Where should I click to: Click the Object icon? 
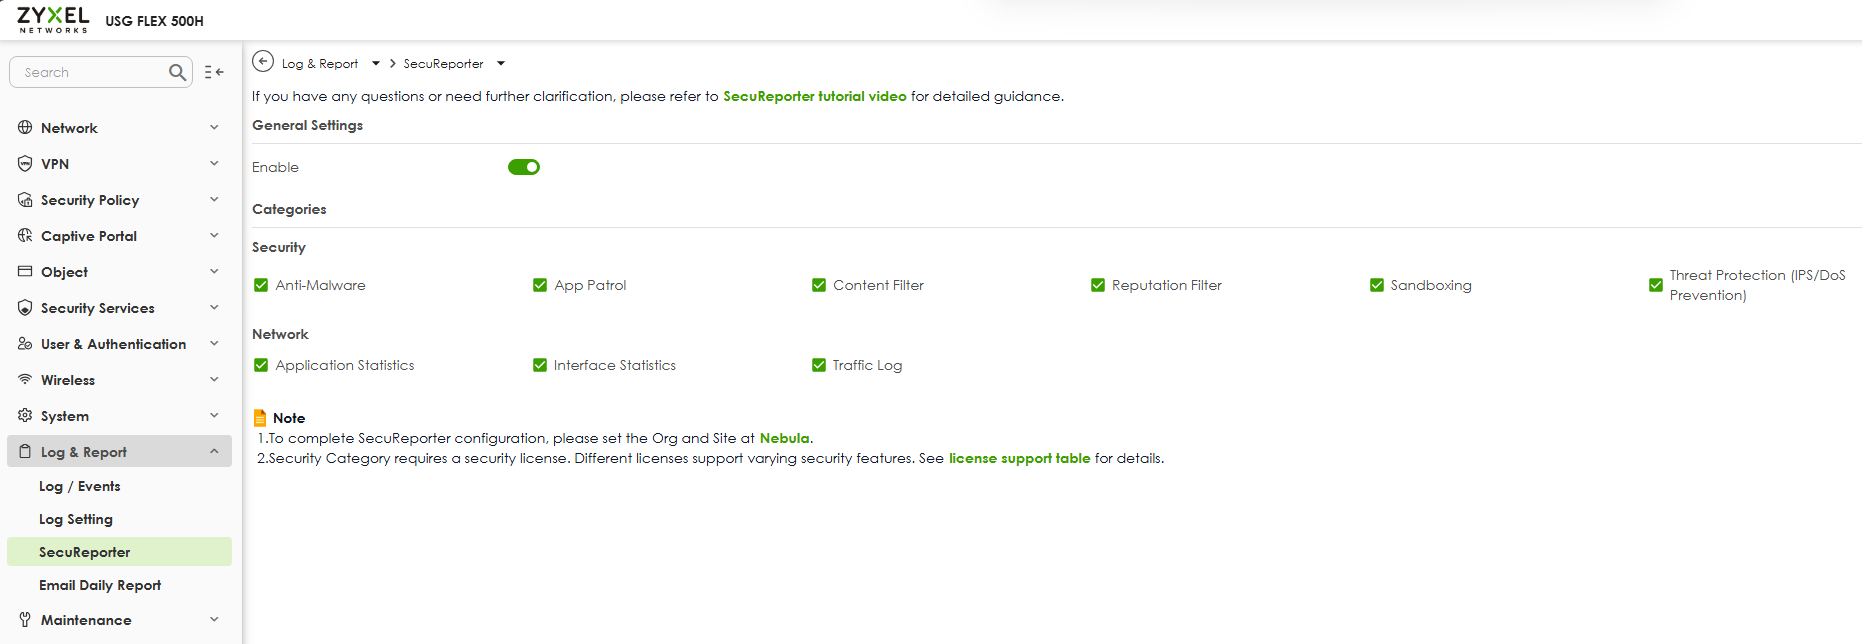click(x=25, y=272)
